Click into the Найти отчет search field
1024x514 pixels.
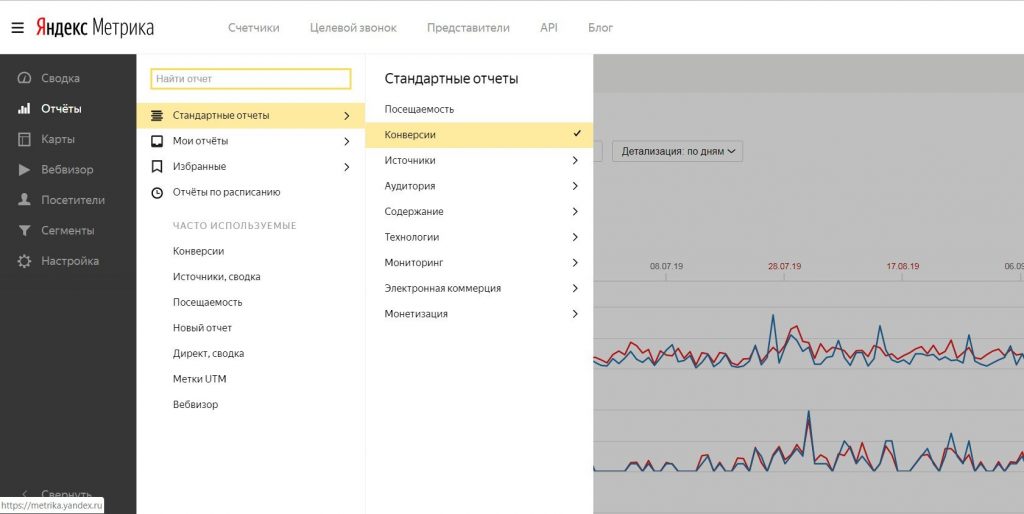click(x=250, y=79)
